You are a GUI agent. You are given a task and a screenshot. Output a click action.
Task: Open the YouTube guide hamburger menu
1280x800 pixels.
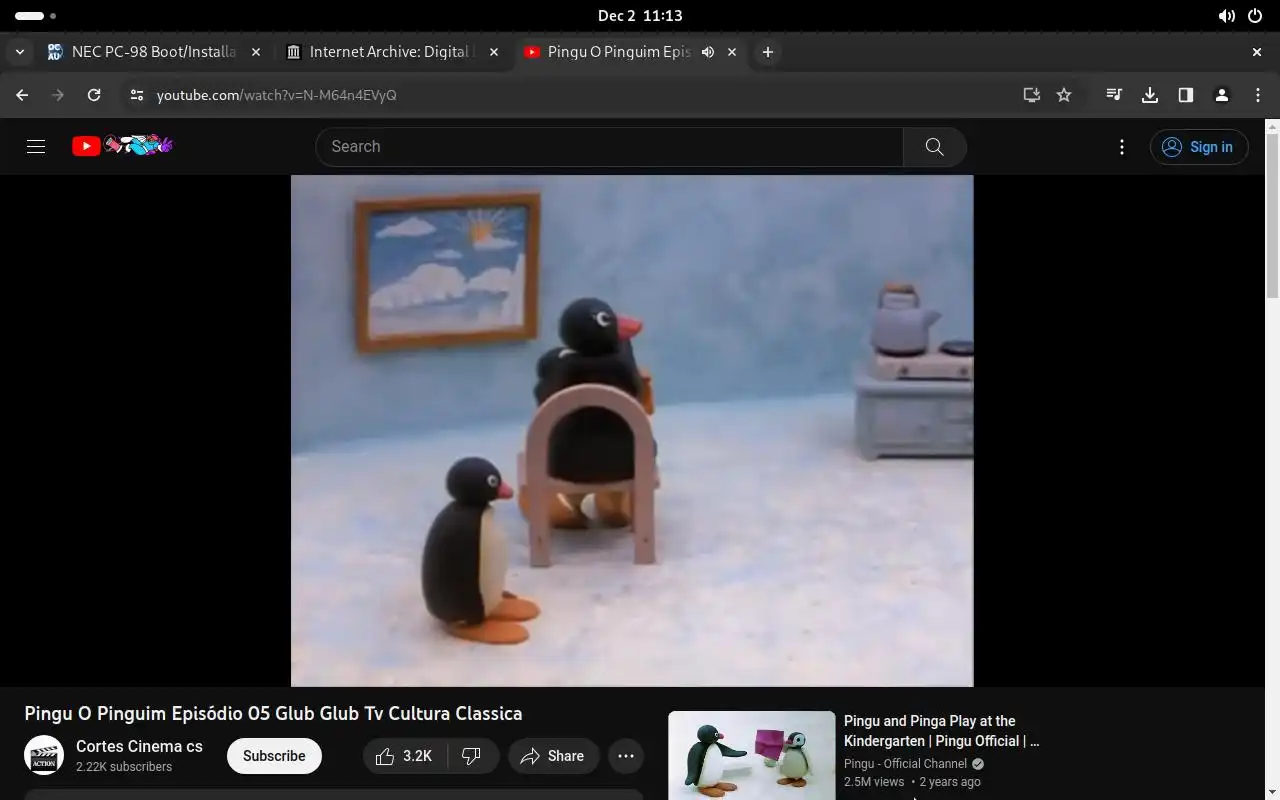[36, 146]
